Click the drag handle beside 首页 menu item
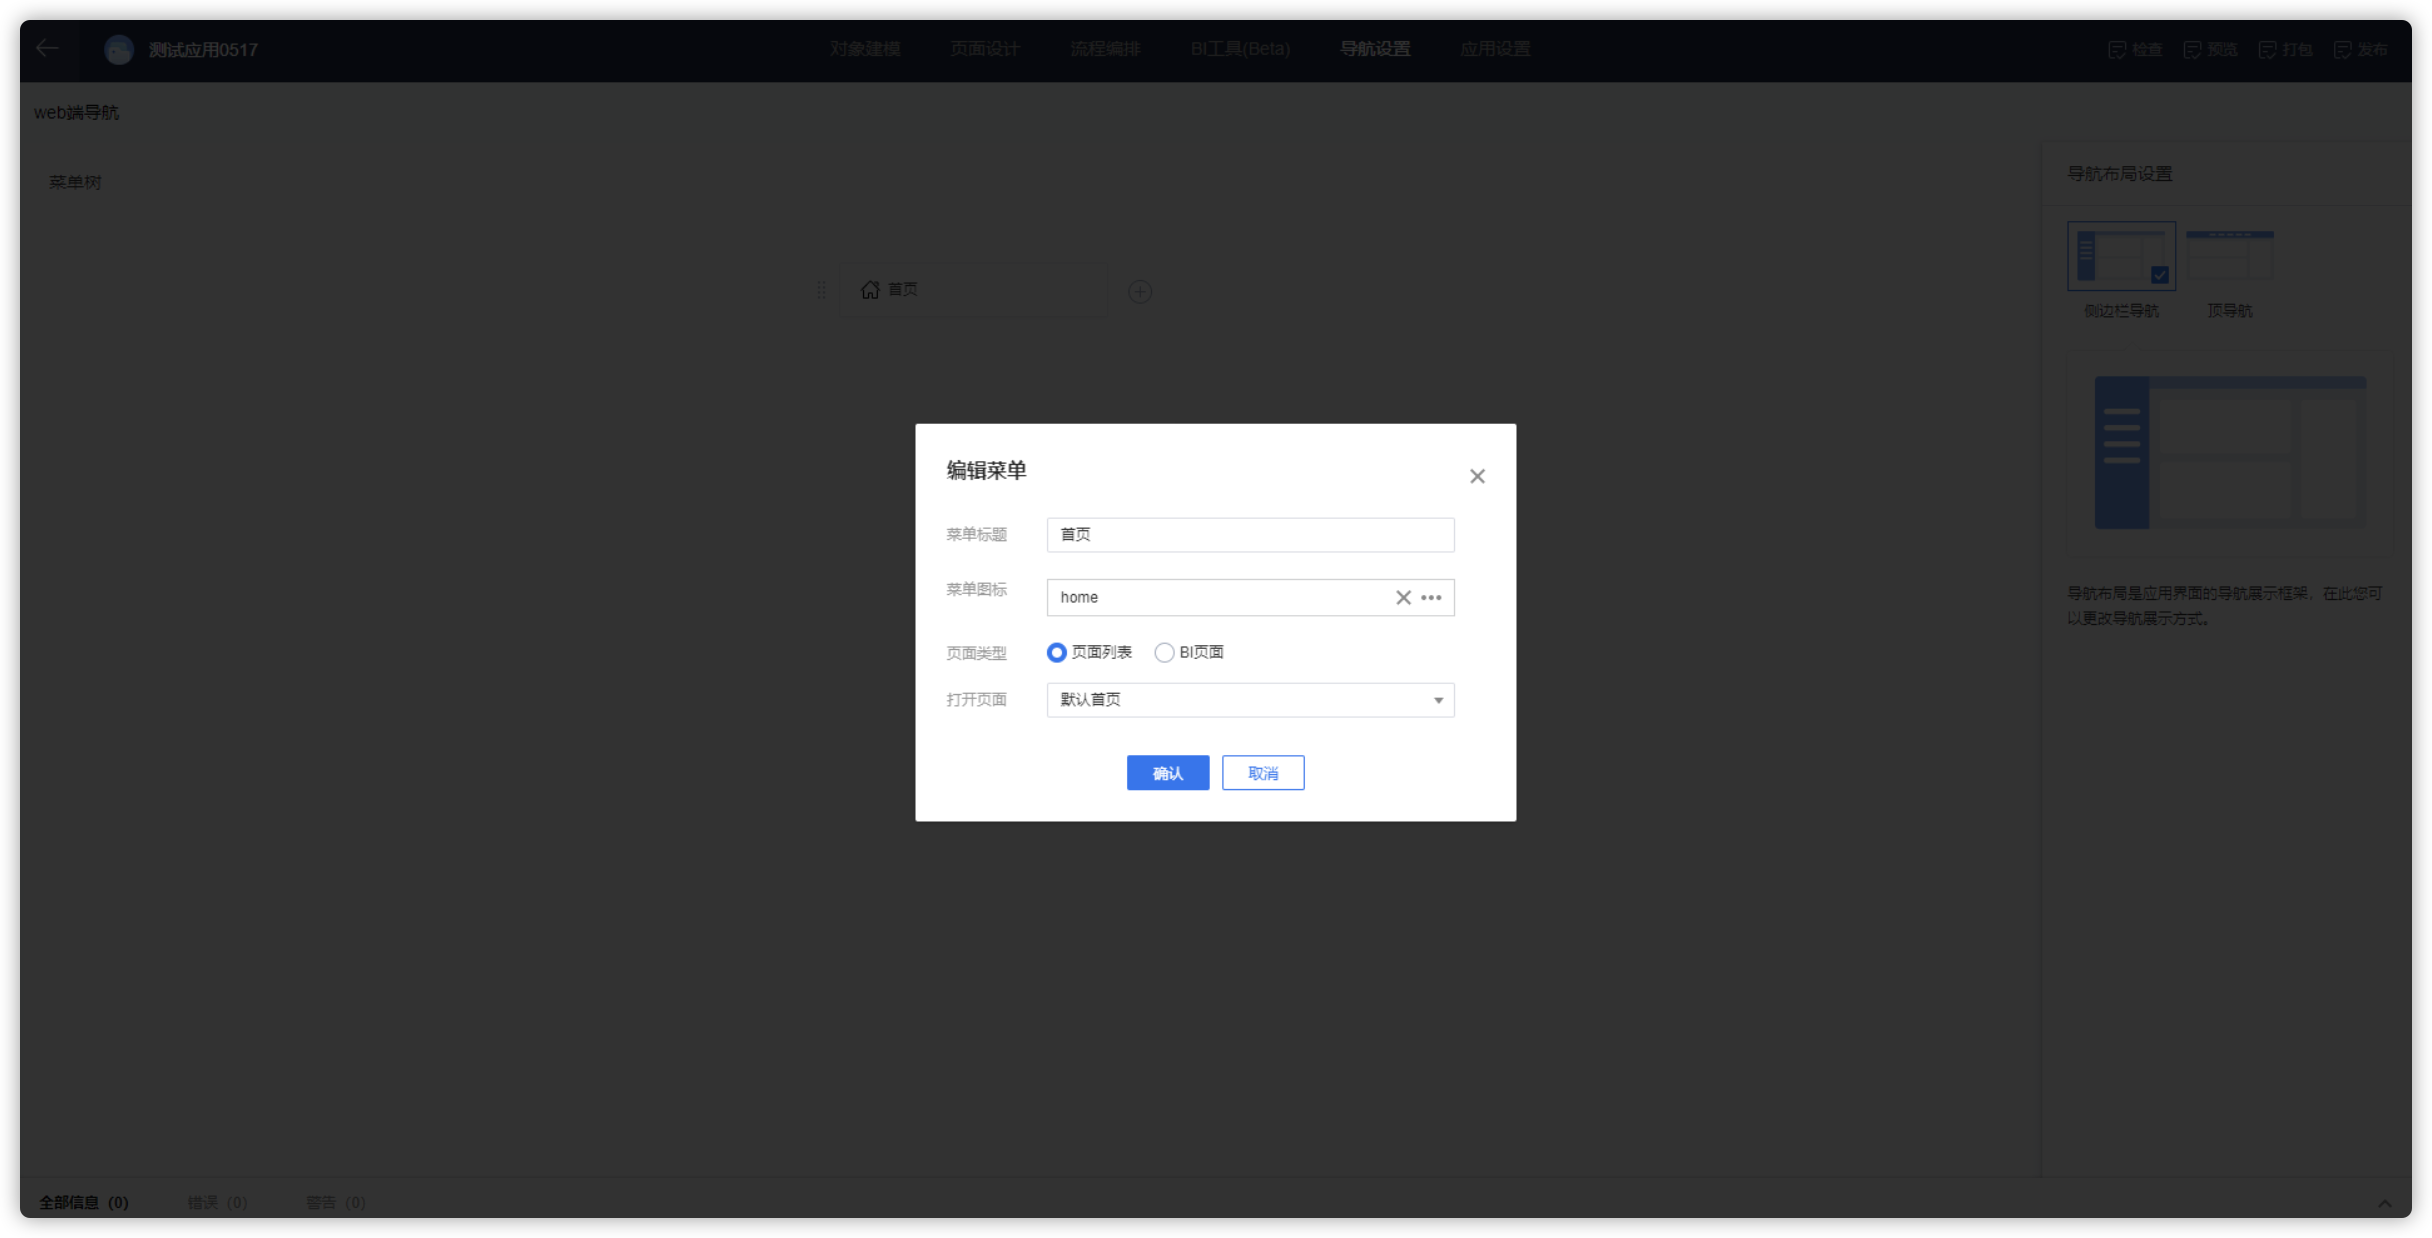 [821, 290]
